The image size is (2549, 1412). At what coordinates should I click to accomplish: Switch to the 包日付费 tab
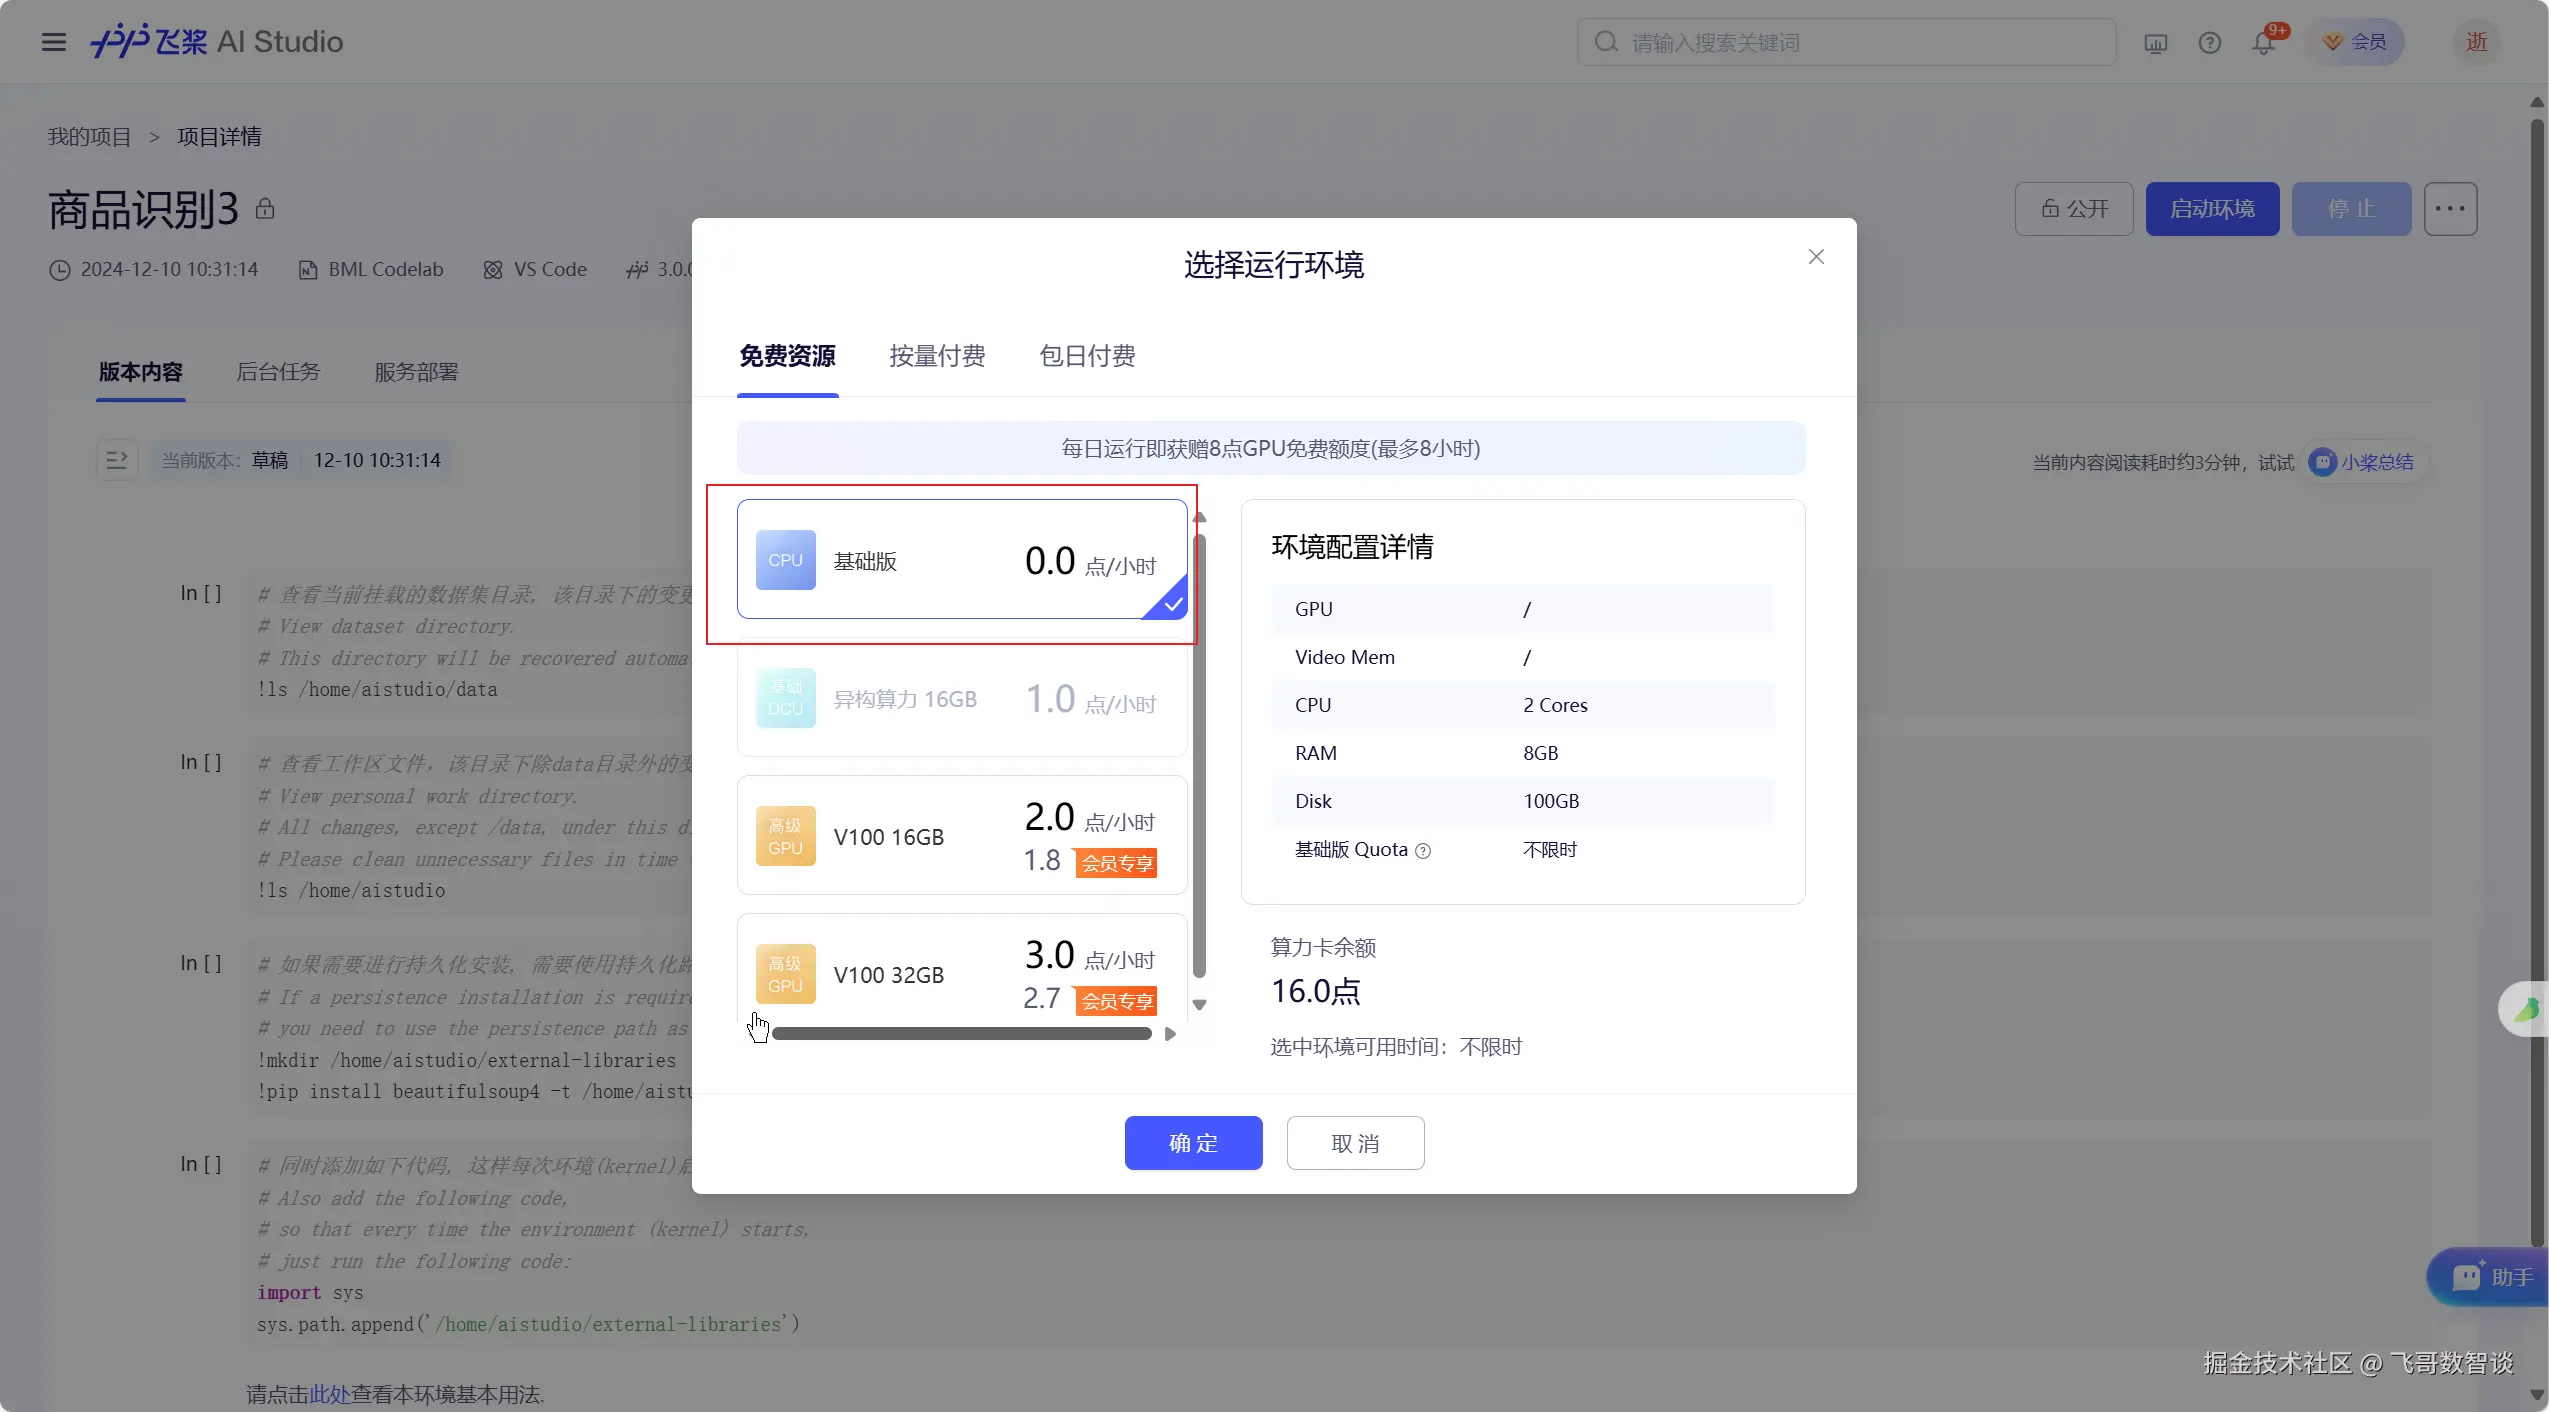(x=1087, y=356)
